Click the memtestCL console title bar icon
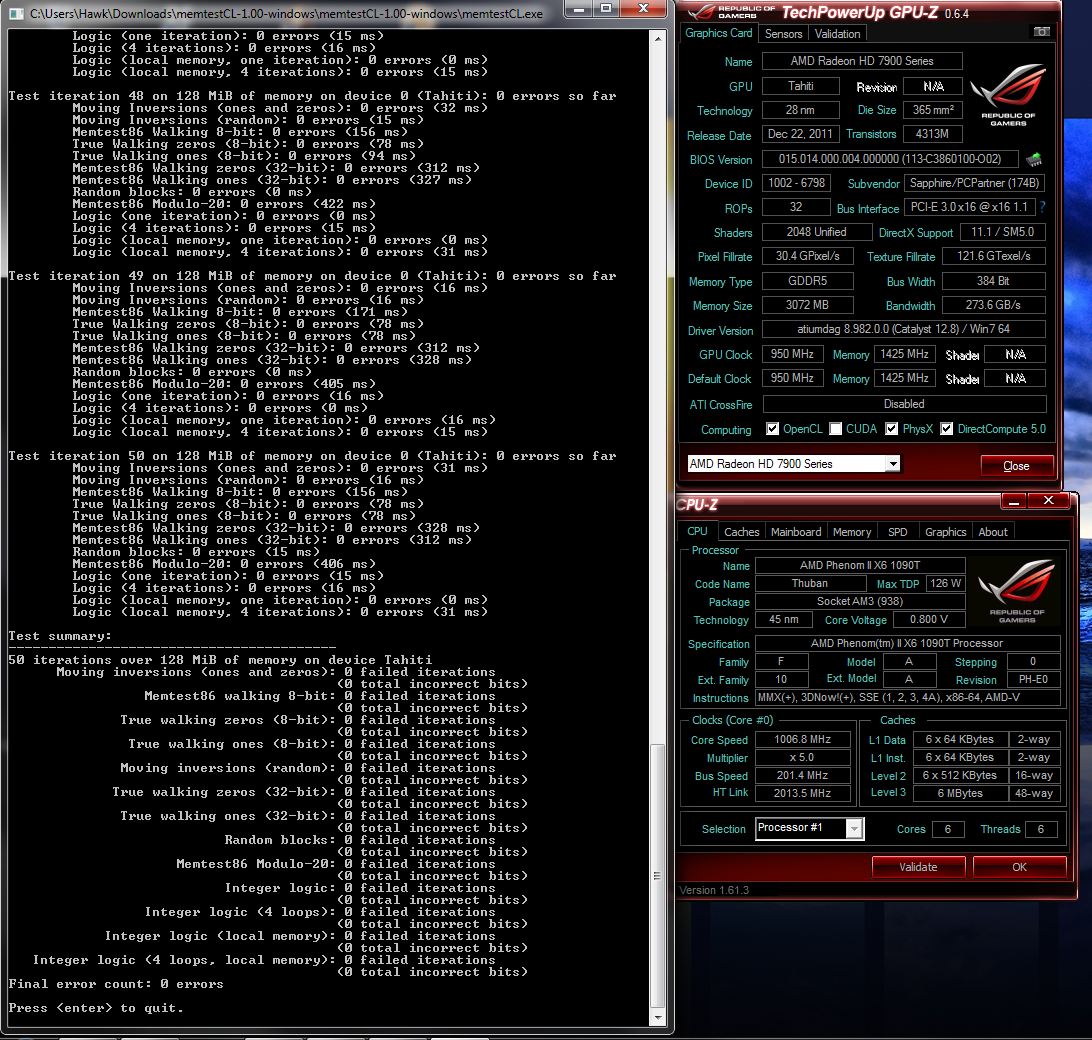The width and height of the screenshot is (1092, 1040). pyautogui.click(x=16, y=13)
